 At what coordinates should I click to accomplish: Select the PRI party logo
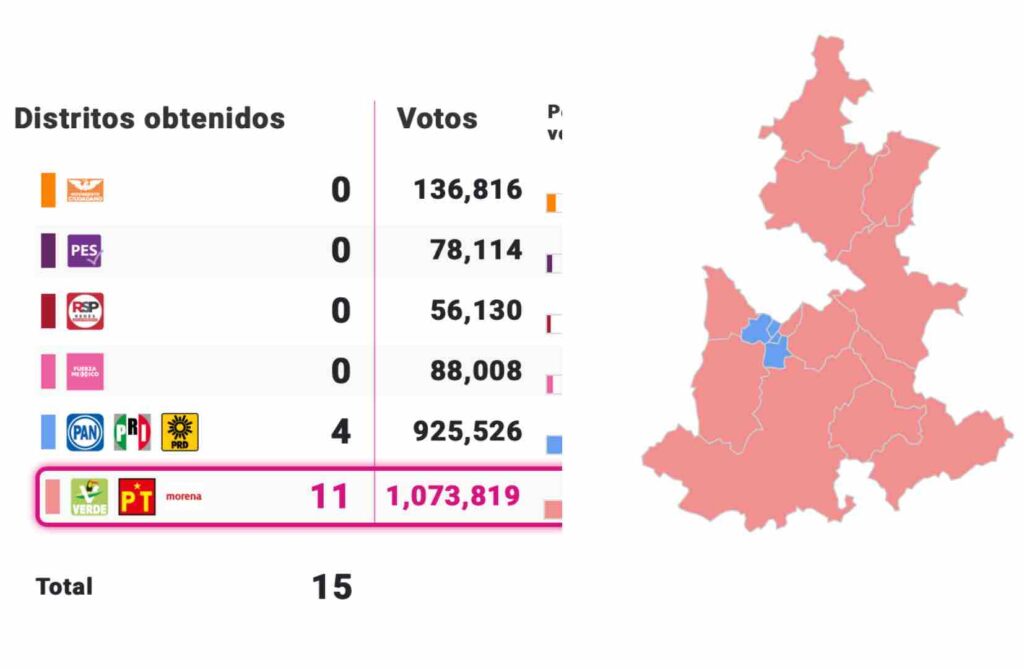132,432
